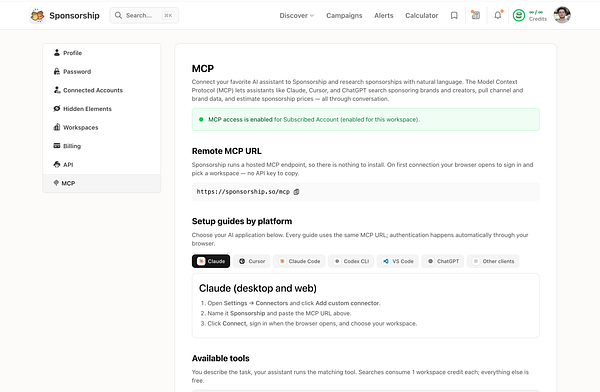Click the MCP sidebar diamond icon
This screenshot has height=392, width=600.
[x=56, y=183]
